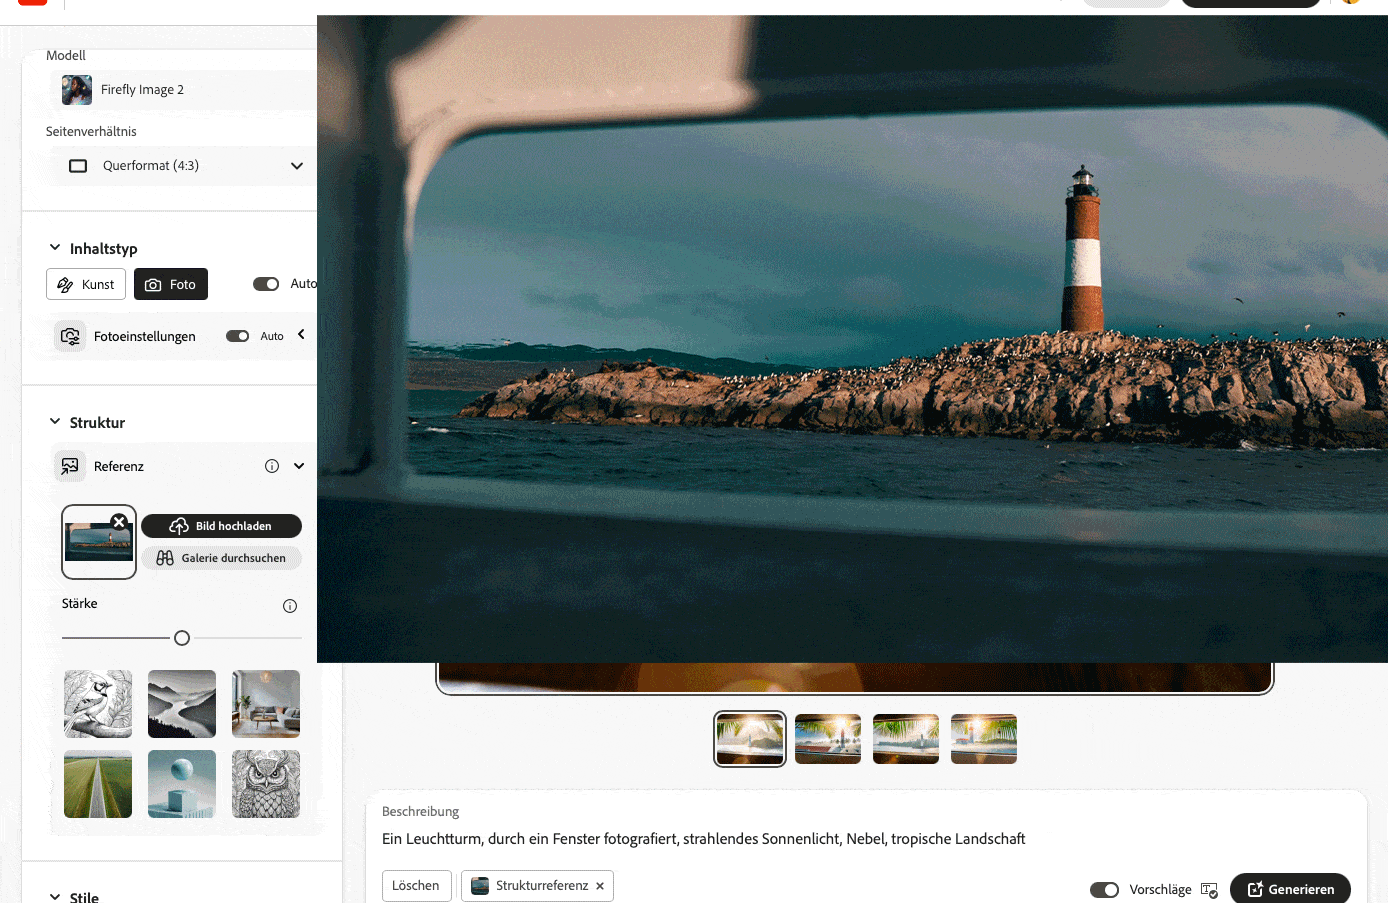This screenshot has width=1388, height=903.
Task: Select the bird sketch structure preset
Action: [x=98, y=704]
